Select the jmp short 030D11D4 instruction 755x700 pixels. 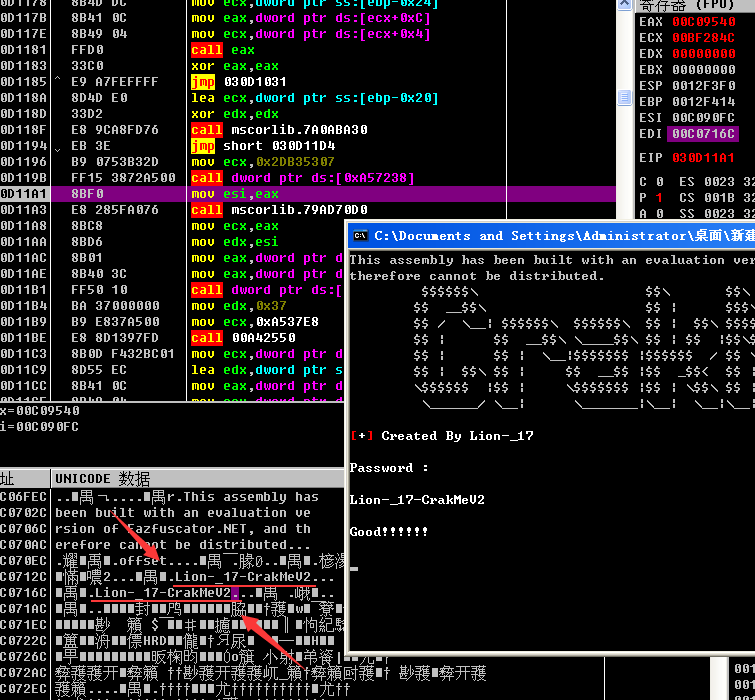[264, 145]
